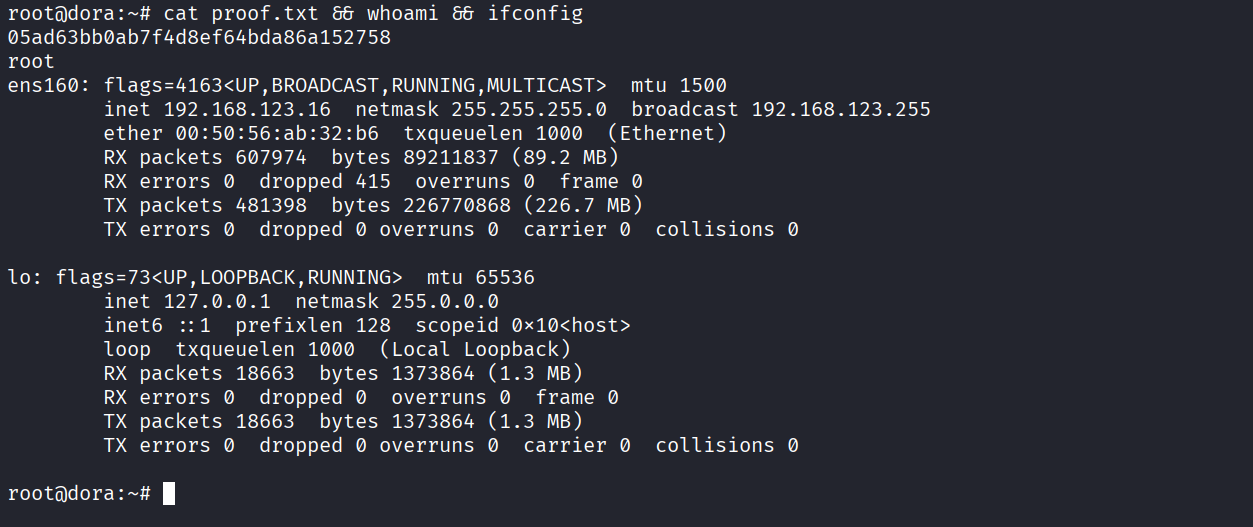
Task: Click the broadcast address 192.168.123.255
Action: tap(841, 110)
